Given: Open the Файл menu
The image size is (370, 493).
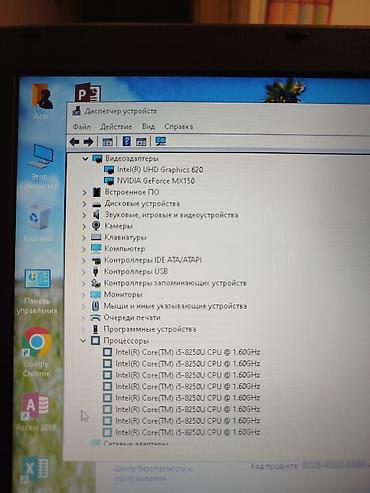Looking at the screenshot, I should [81, 127].
